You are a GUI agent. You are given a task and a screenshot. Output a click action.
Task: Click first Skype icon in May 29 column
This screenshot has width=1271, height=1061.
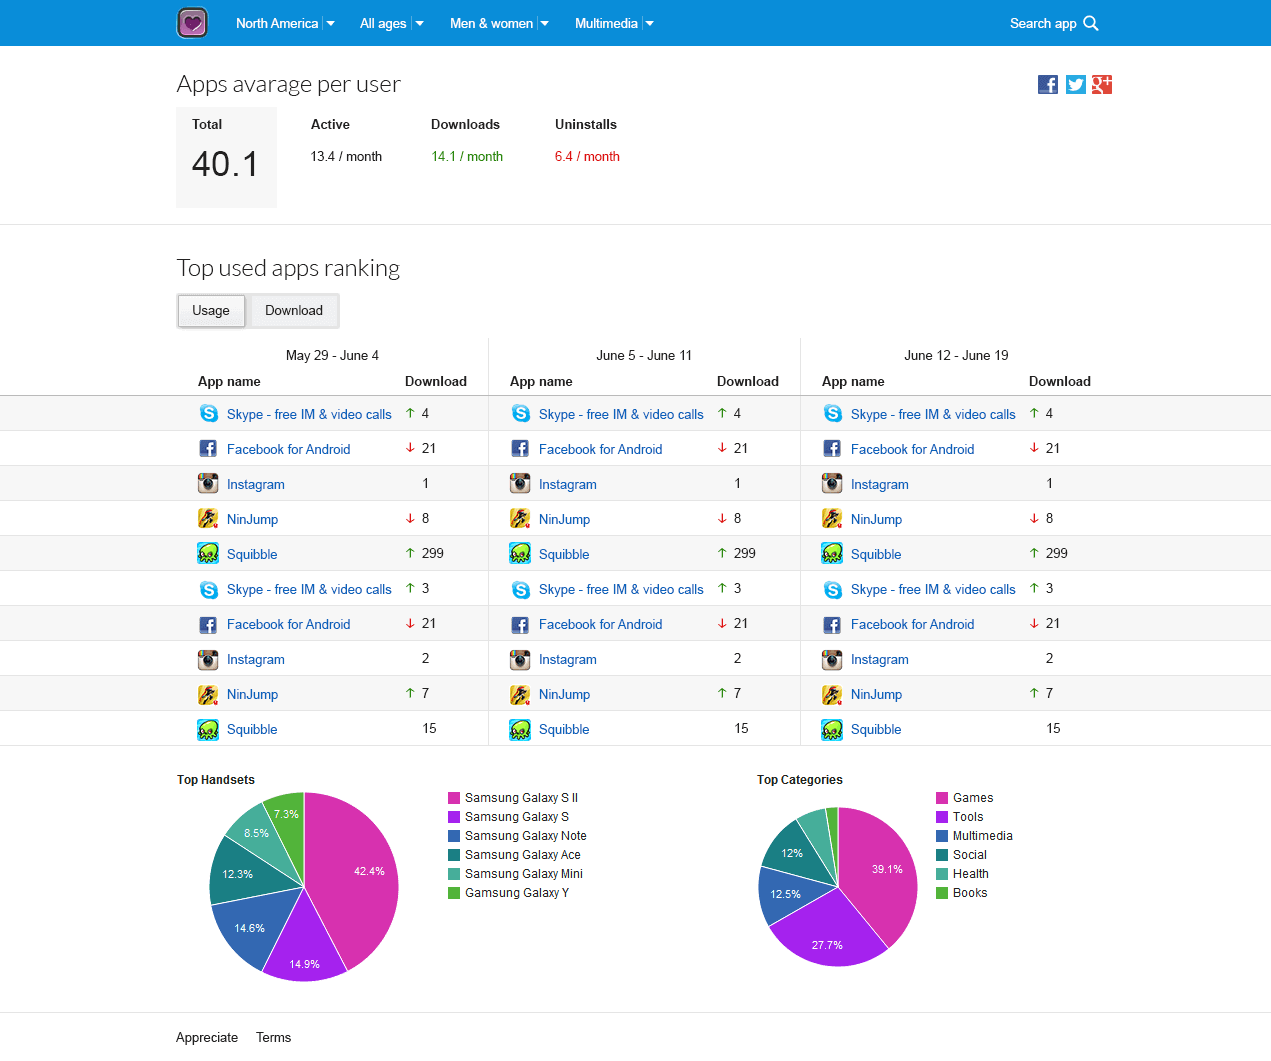pyautogui.click(x=208, y=414)
